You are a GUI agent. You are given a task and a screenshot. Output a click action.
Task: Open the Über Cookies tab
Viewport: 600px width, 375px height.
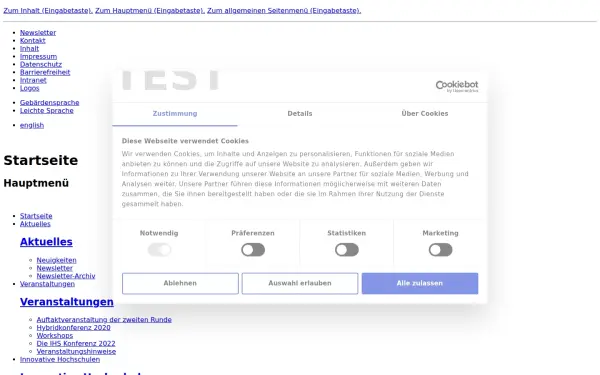425,114
